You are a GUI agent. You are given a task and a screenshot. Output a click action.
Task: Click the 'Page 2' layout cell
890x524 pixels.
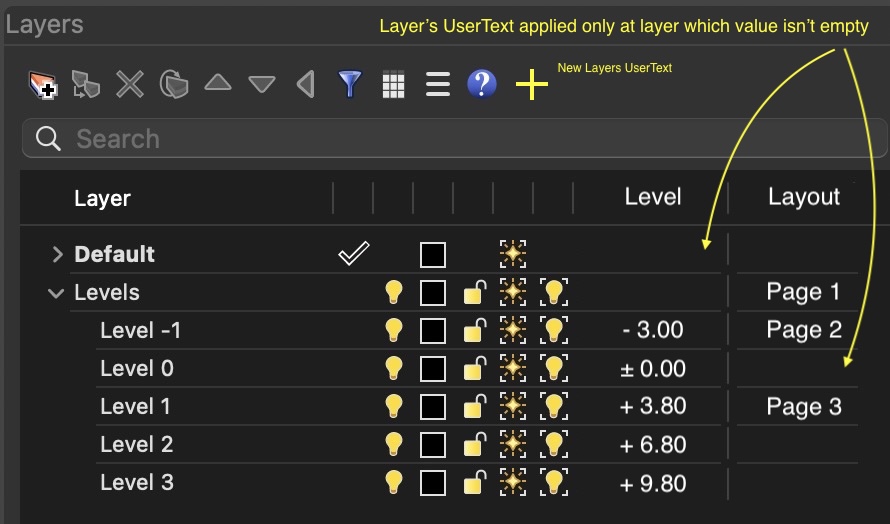804,330
